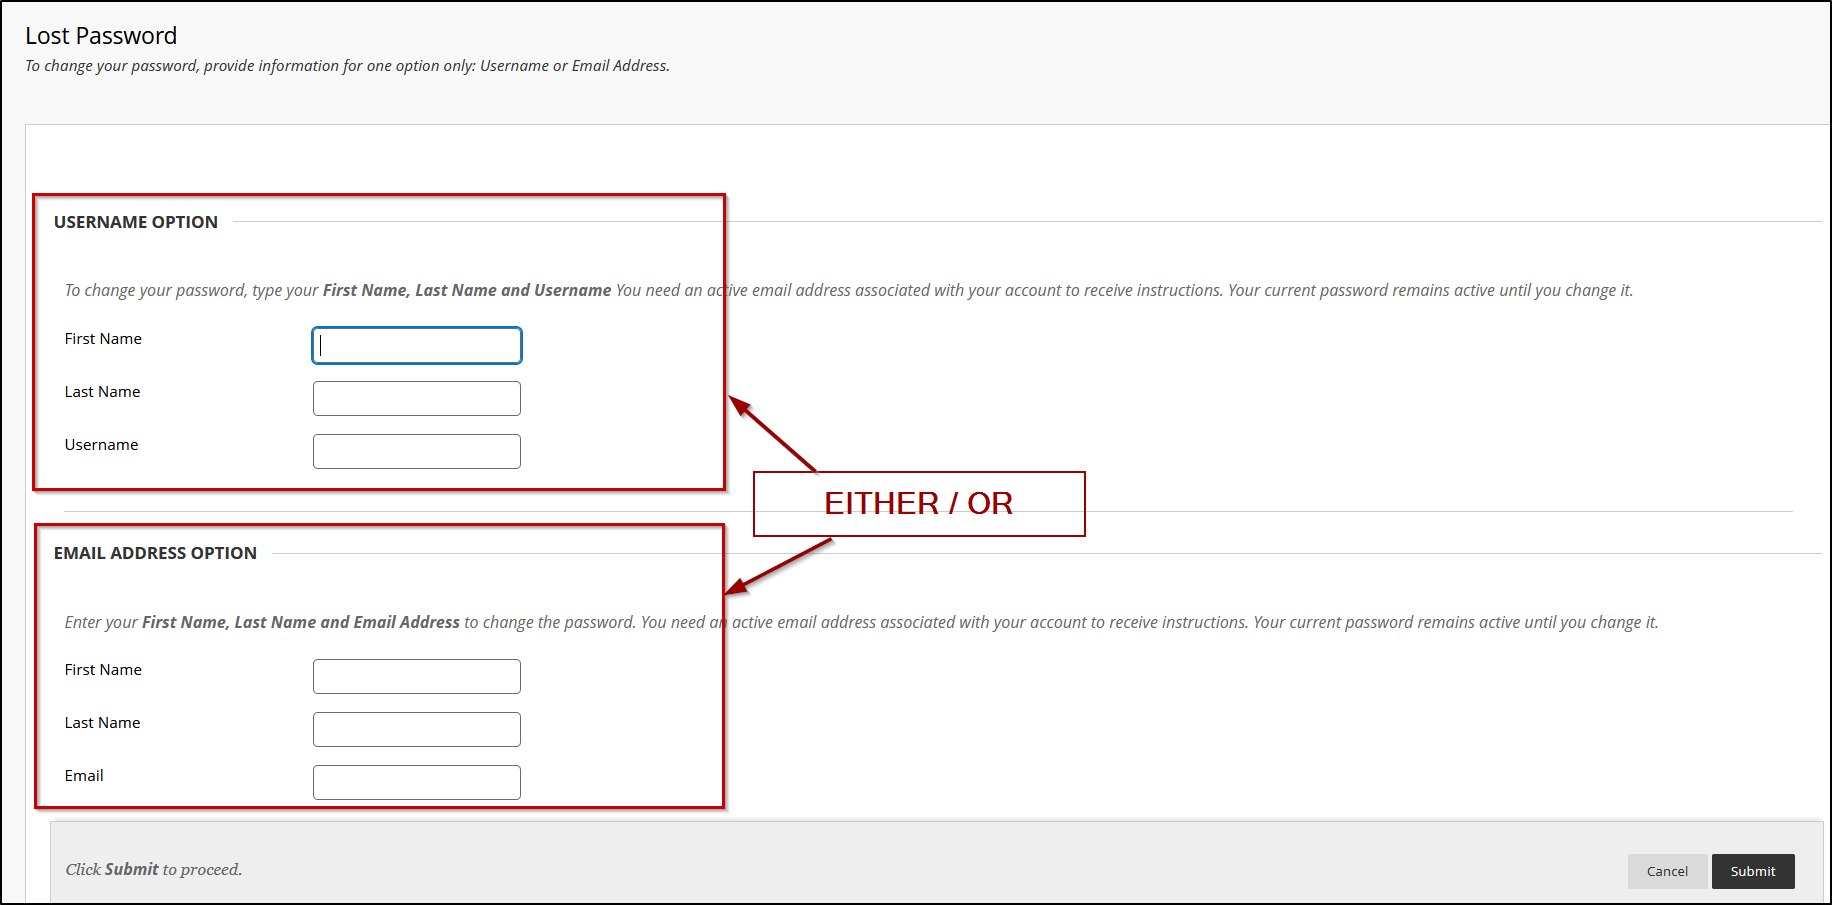Image resolution: width=1832 pixels, height=905 pixels.
Task: Click the instruction text below Lost Password
Action: [347, 66]
